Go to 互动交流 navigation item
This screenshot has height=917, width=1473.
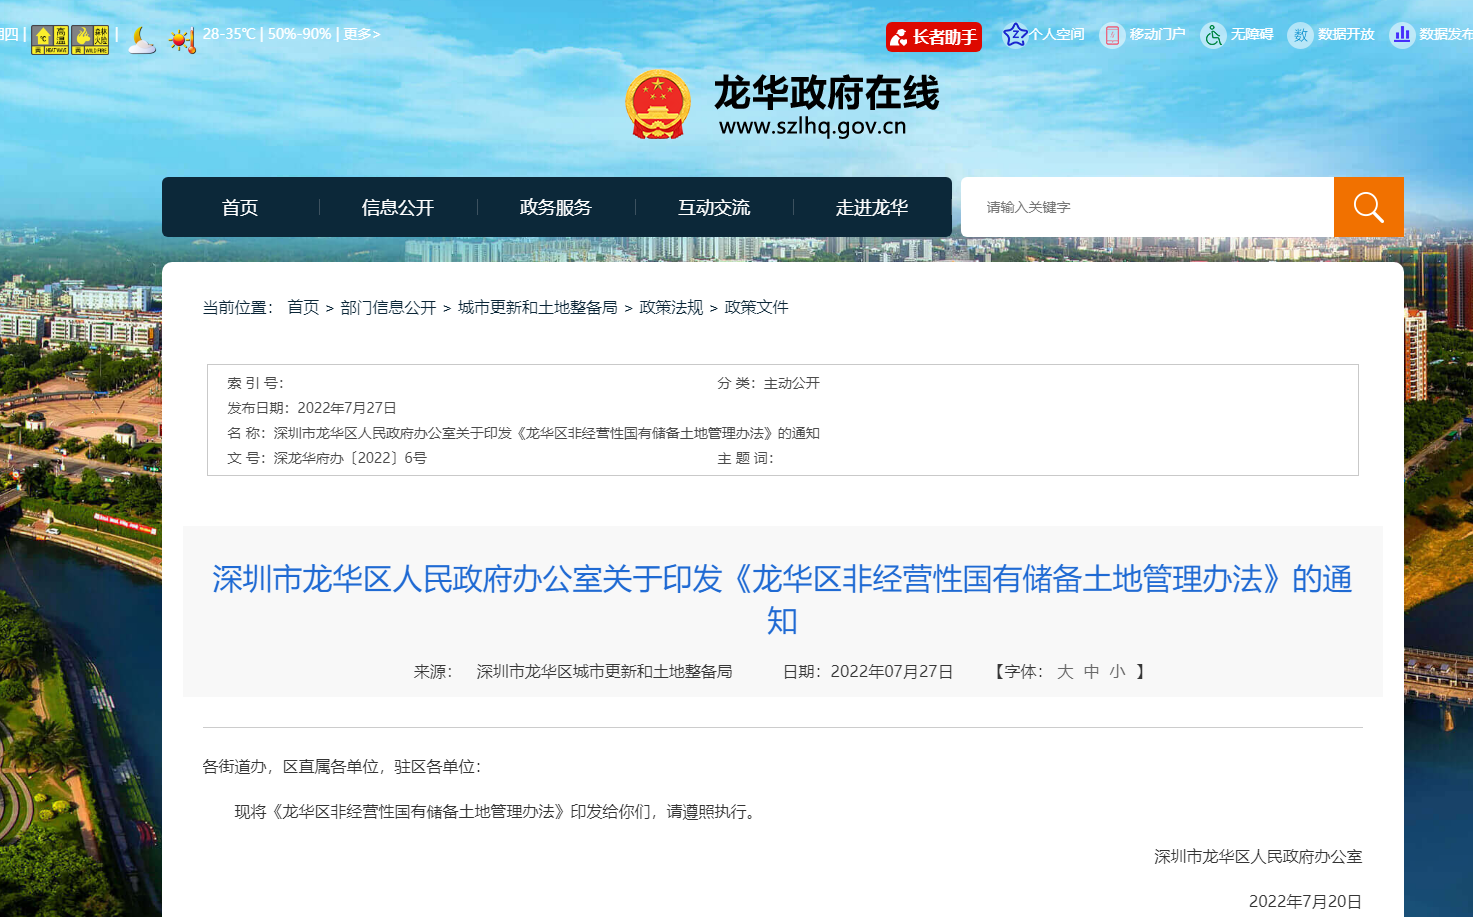pos(714,207)
